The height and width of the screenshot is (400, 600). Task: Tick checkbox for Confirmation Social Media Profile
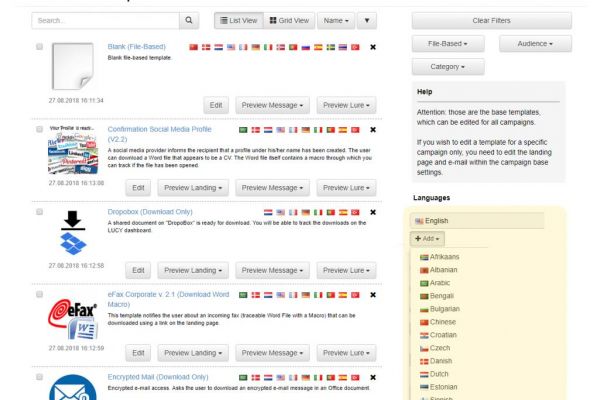39,129
